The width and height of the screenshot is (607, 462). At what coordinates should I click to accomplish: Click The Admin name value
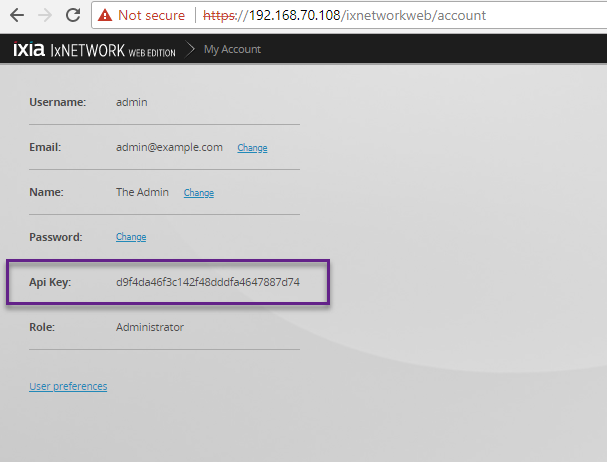[x=142, y=192]
